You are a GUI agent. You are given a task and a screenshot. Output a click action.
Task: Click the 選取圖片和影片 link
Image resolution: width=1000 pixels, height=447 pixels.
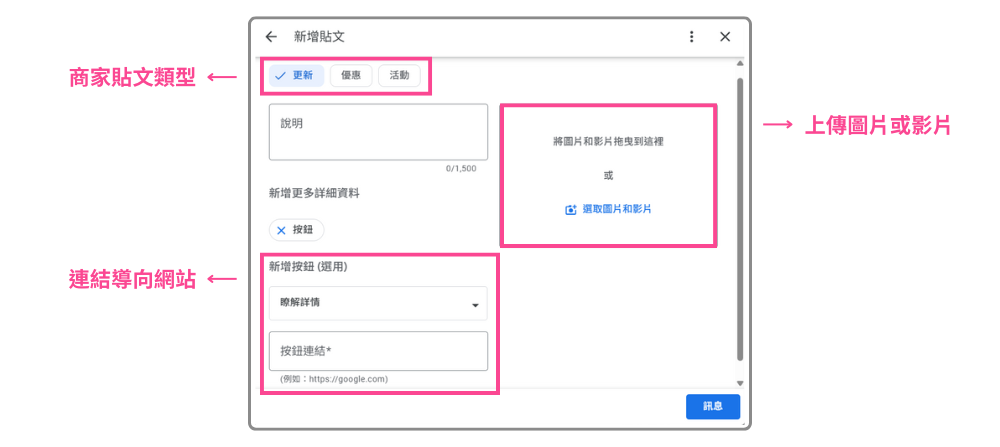(x=616, y=210)
